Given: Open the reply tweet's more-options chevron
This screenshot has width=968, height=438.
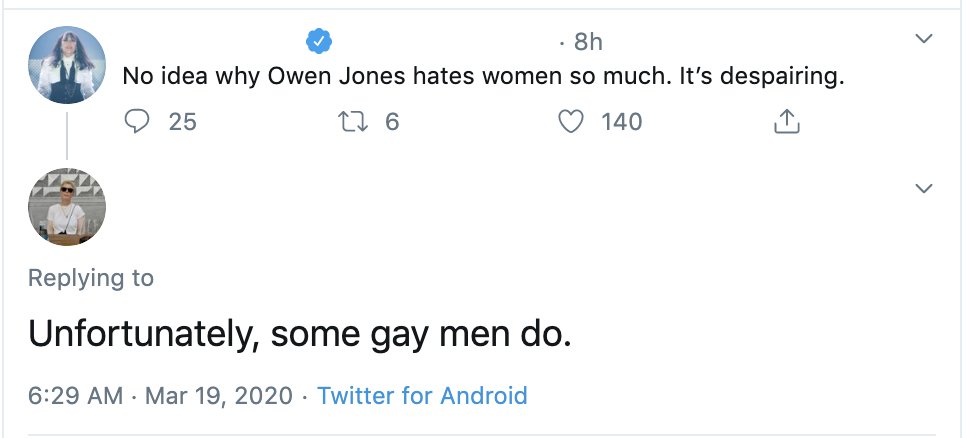Looking at the screenshot, I should click(x=924, y=188).
